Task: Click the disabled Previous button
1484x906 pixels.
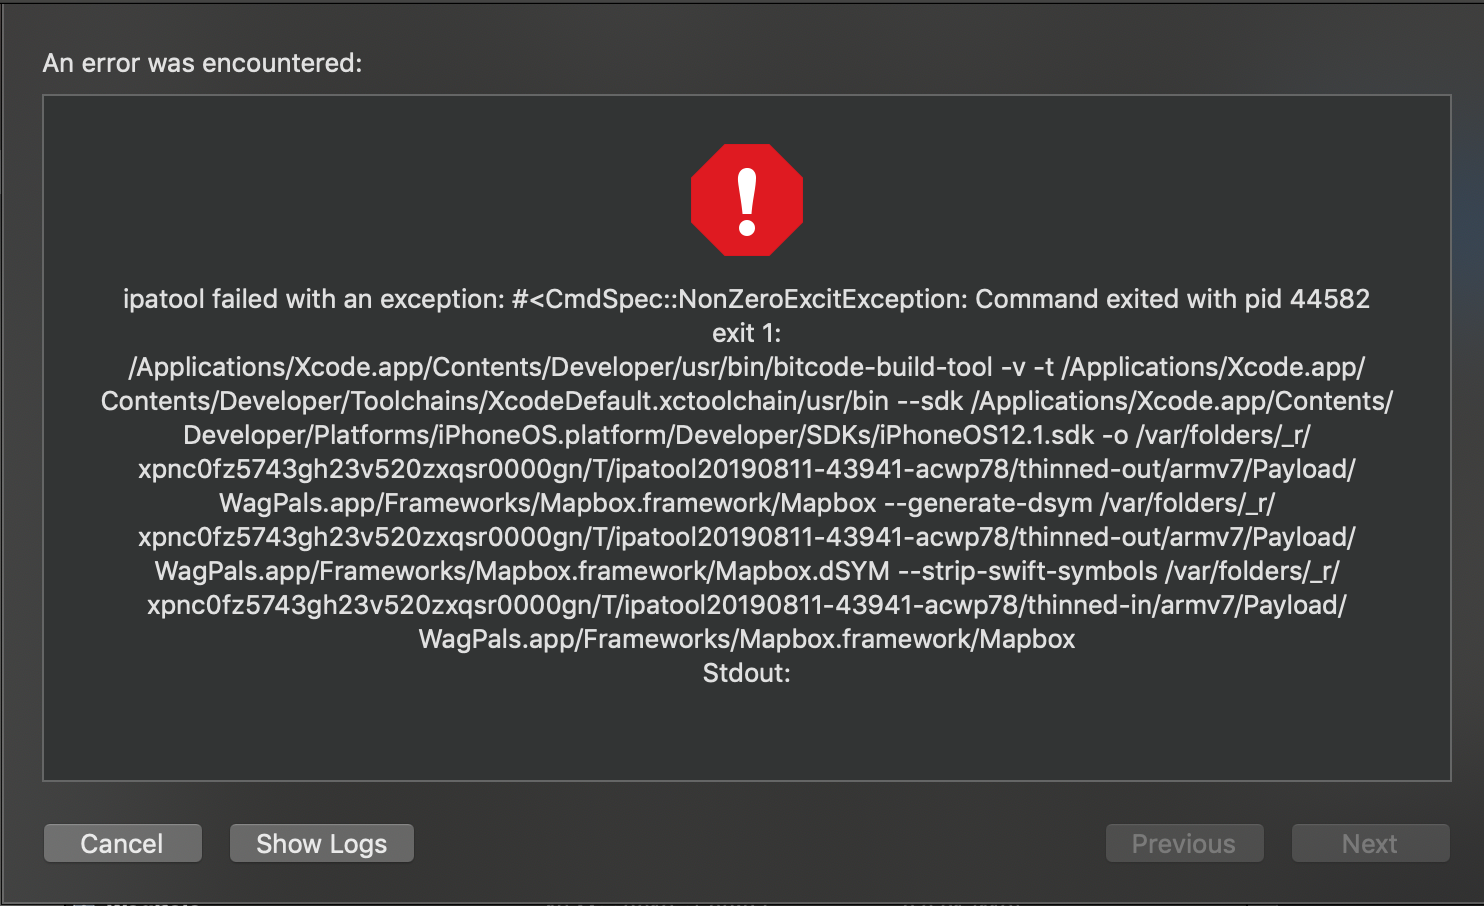Action: pyautogui.click(x=1184, y=843)
